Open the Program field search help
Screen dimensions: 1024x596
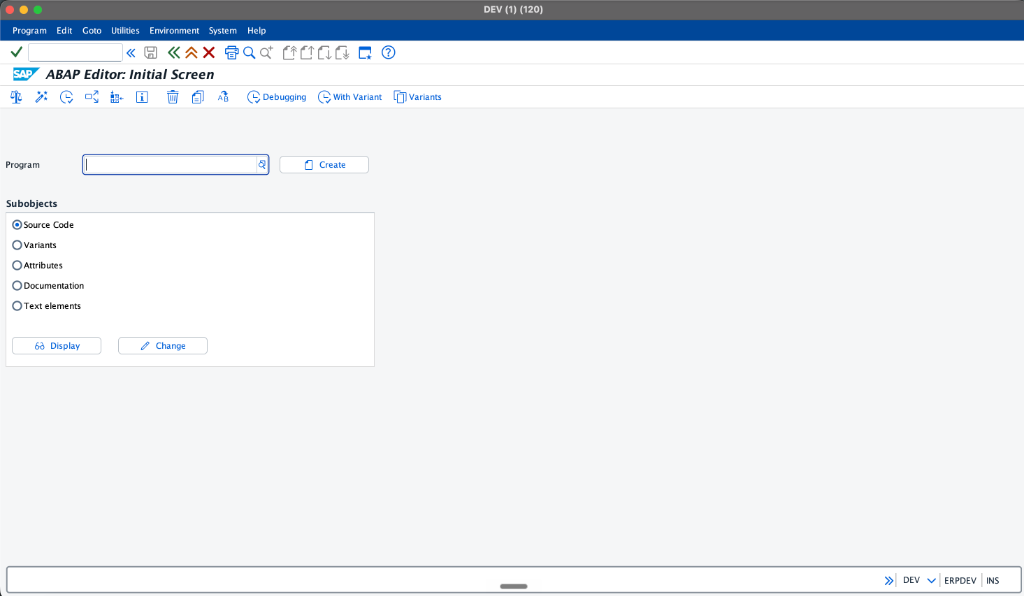[262, 165]
